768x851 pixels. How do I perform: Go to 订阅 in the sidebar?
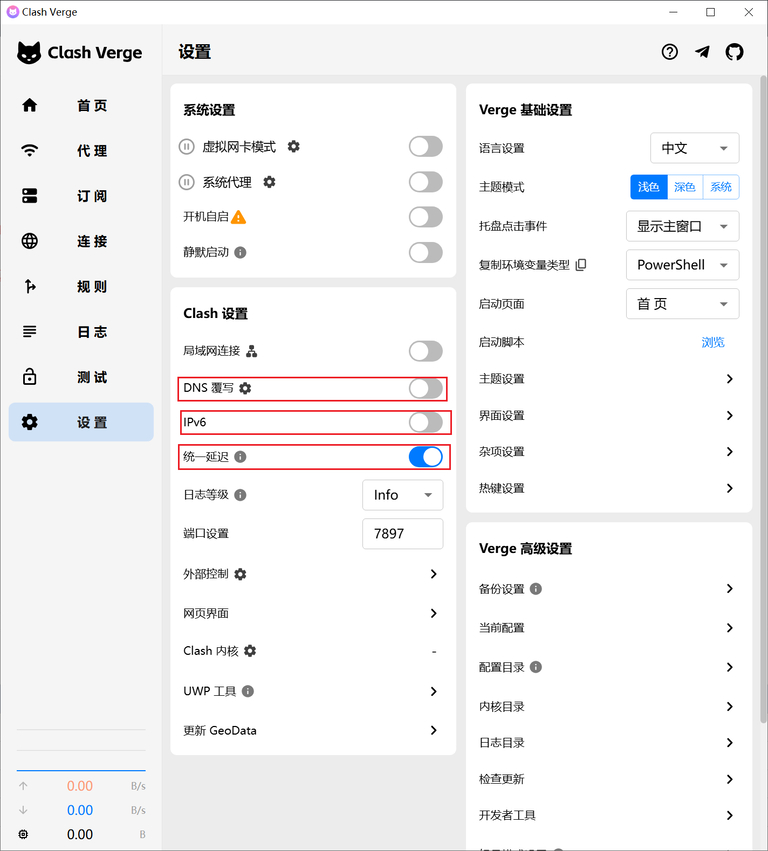tap(81, 196)
